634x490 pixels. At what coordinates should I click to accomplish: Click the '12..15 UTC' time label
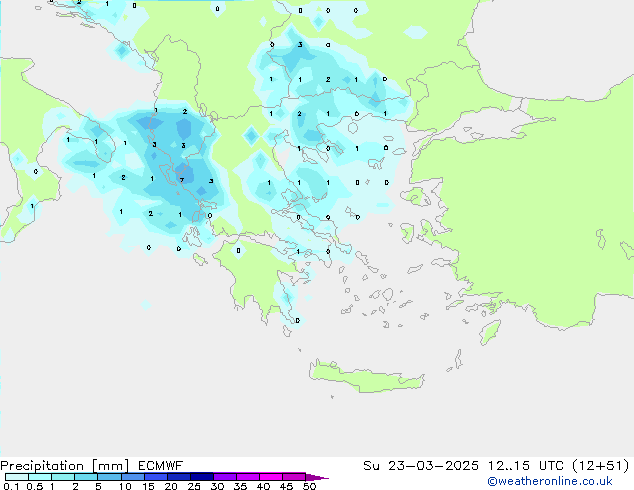click(x=526, y=466)
